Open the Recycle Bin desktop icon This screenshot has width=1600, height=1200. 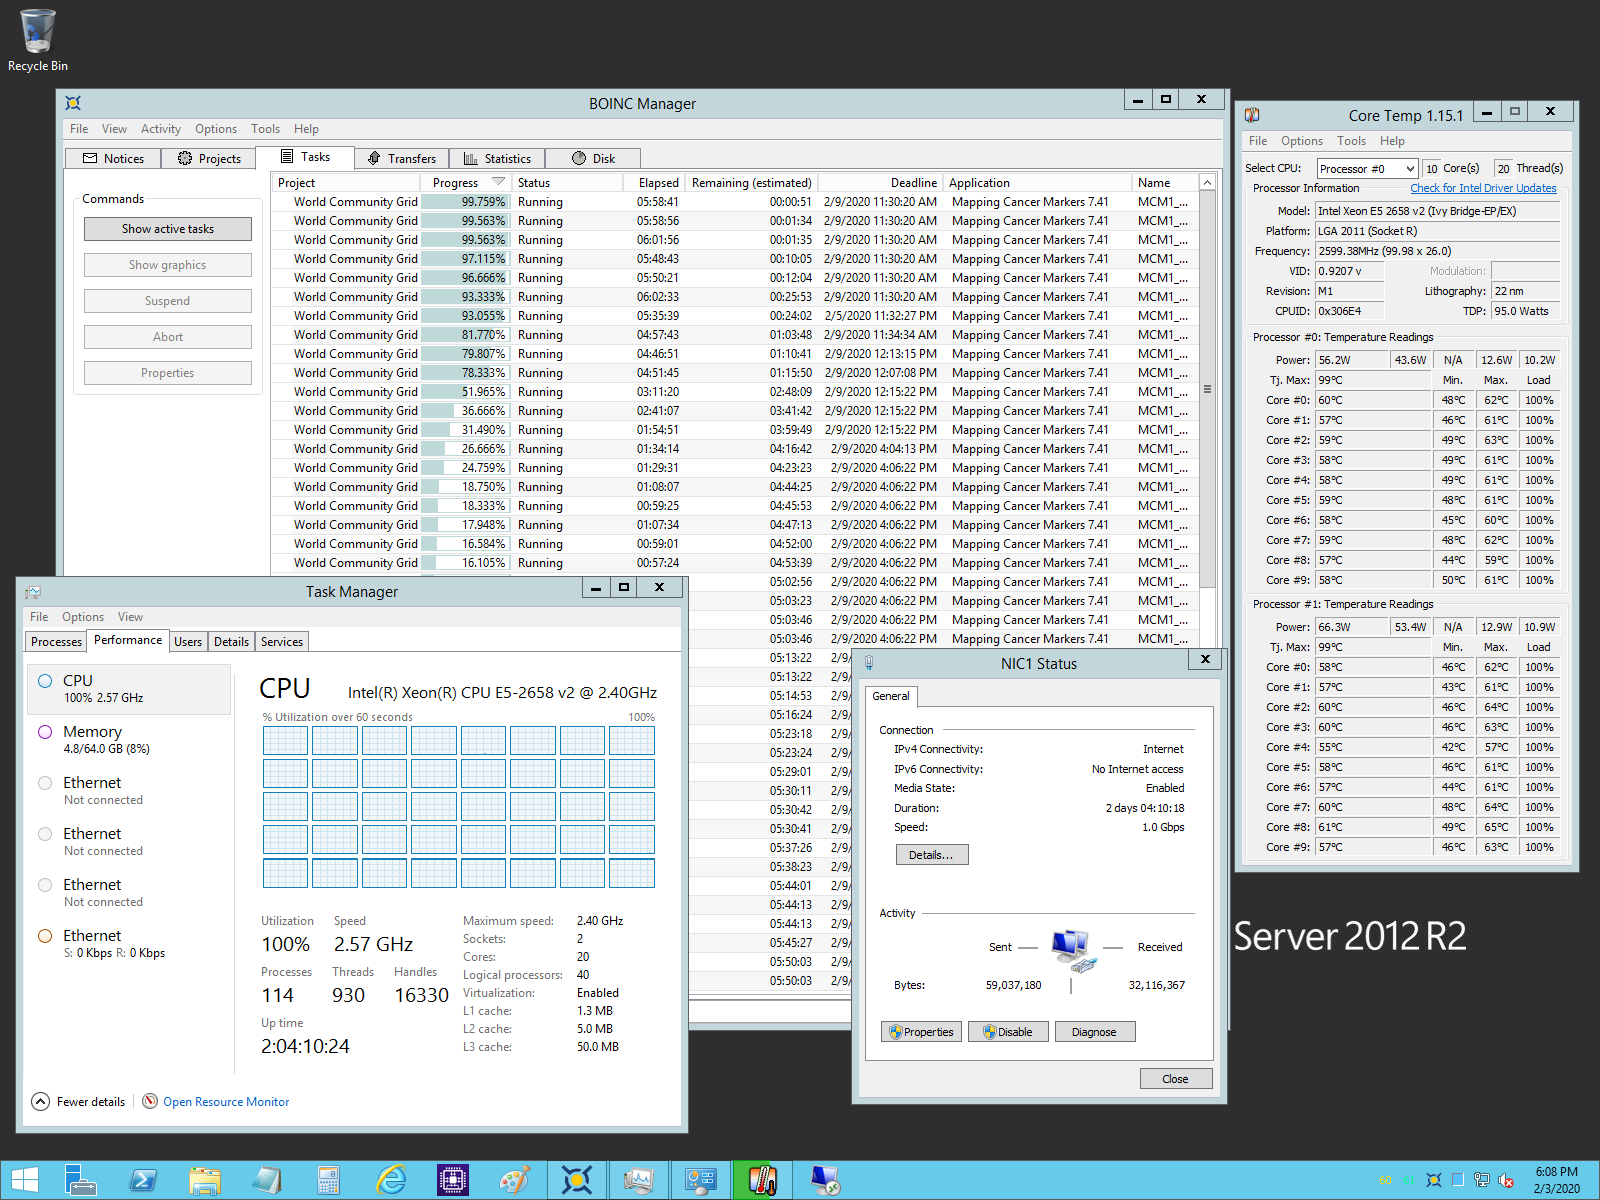[x=38, y=40]
